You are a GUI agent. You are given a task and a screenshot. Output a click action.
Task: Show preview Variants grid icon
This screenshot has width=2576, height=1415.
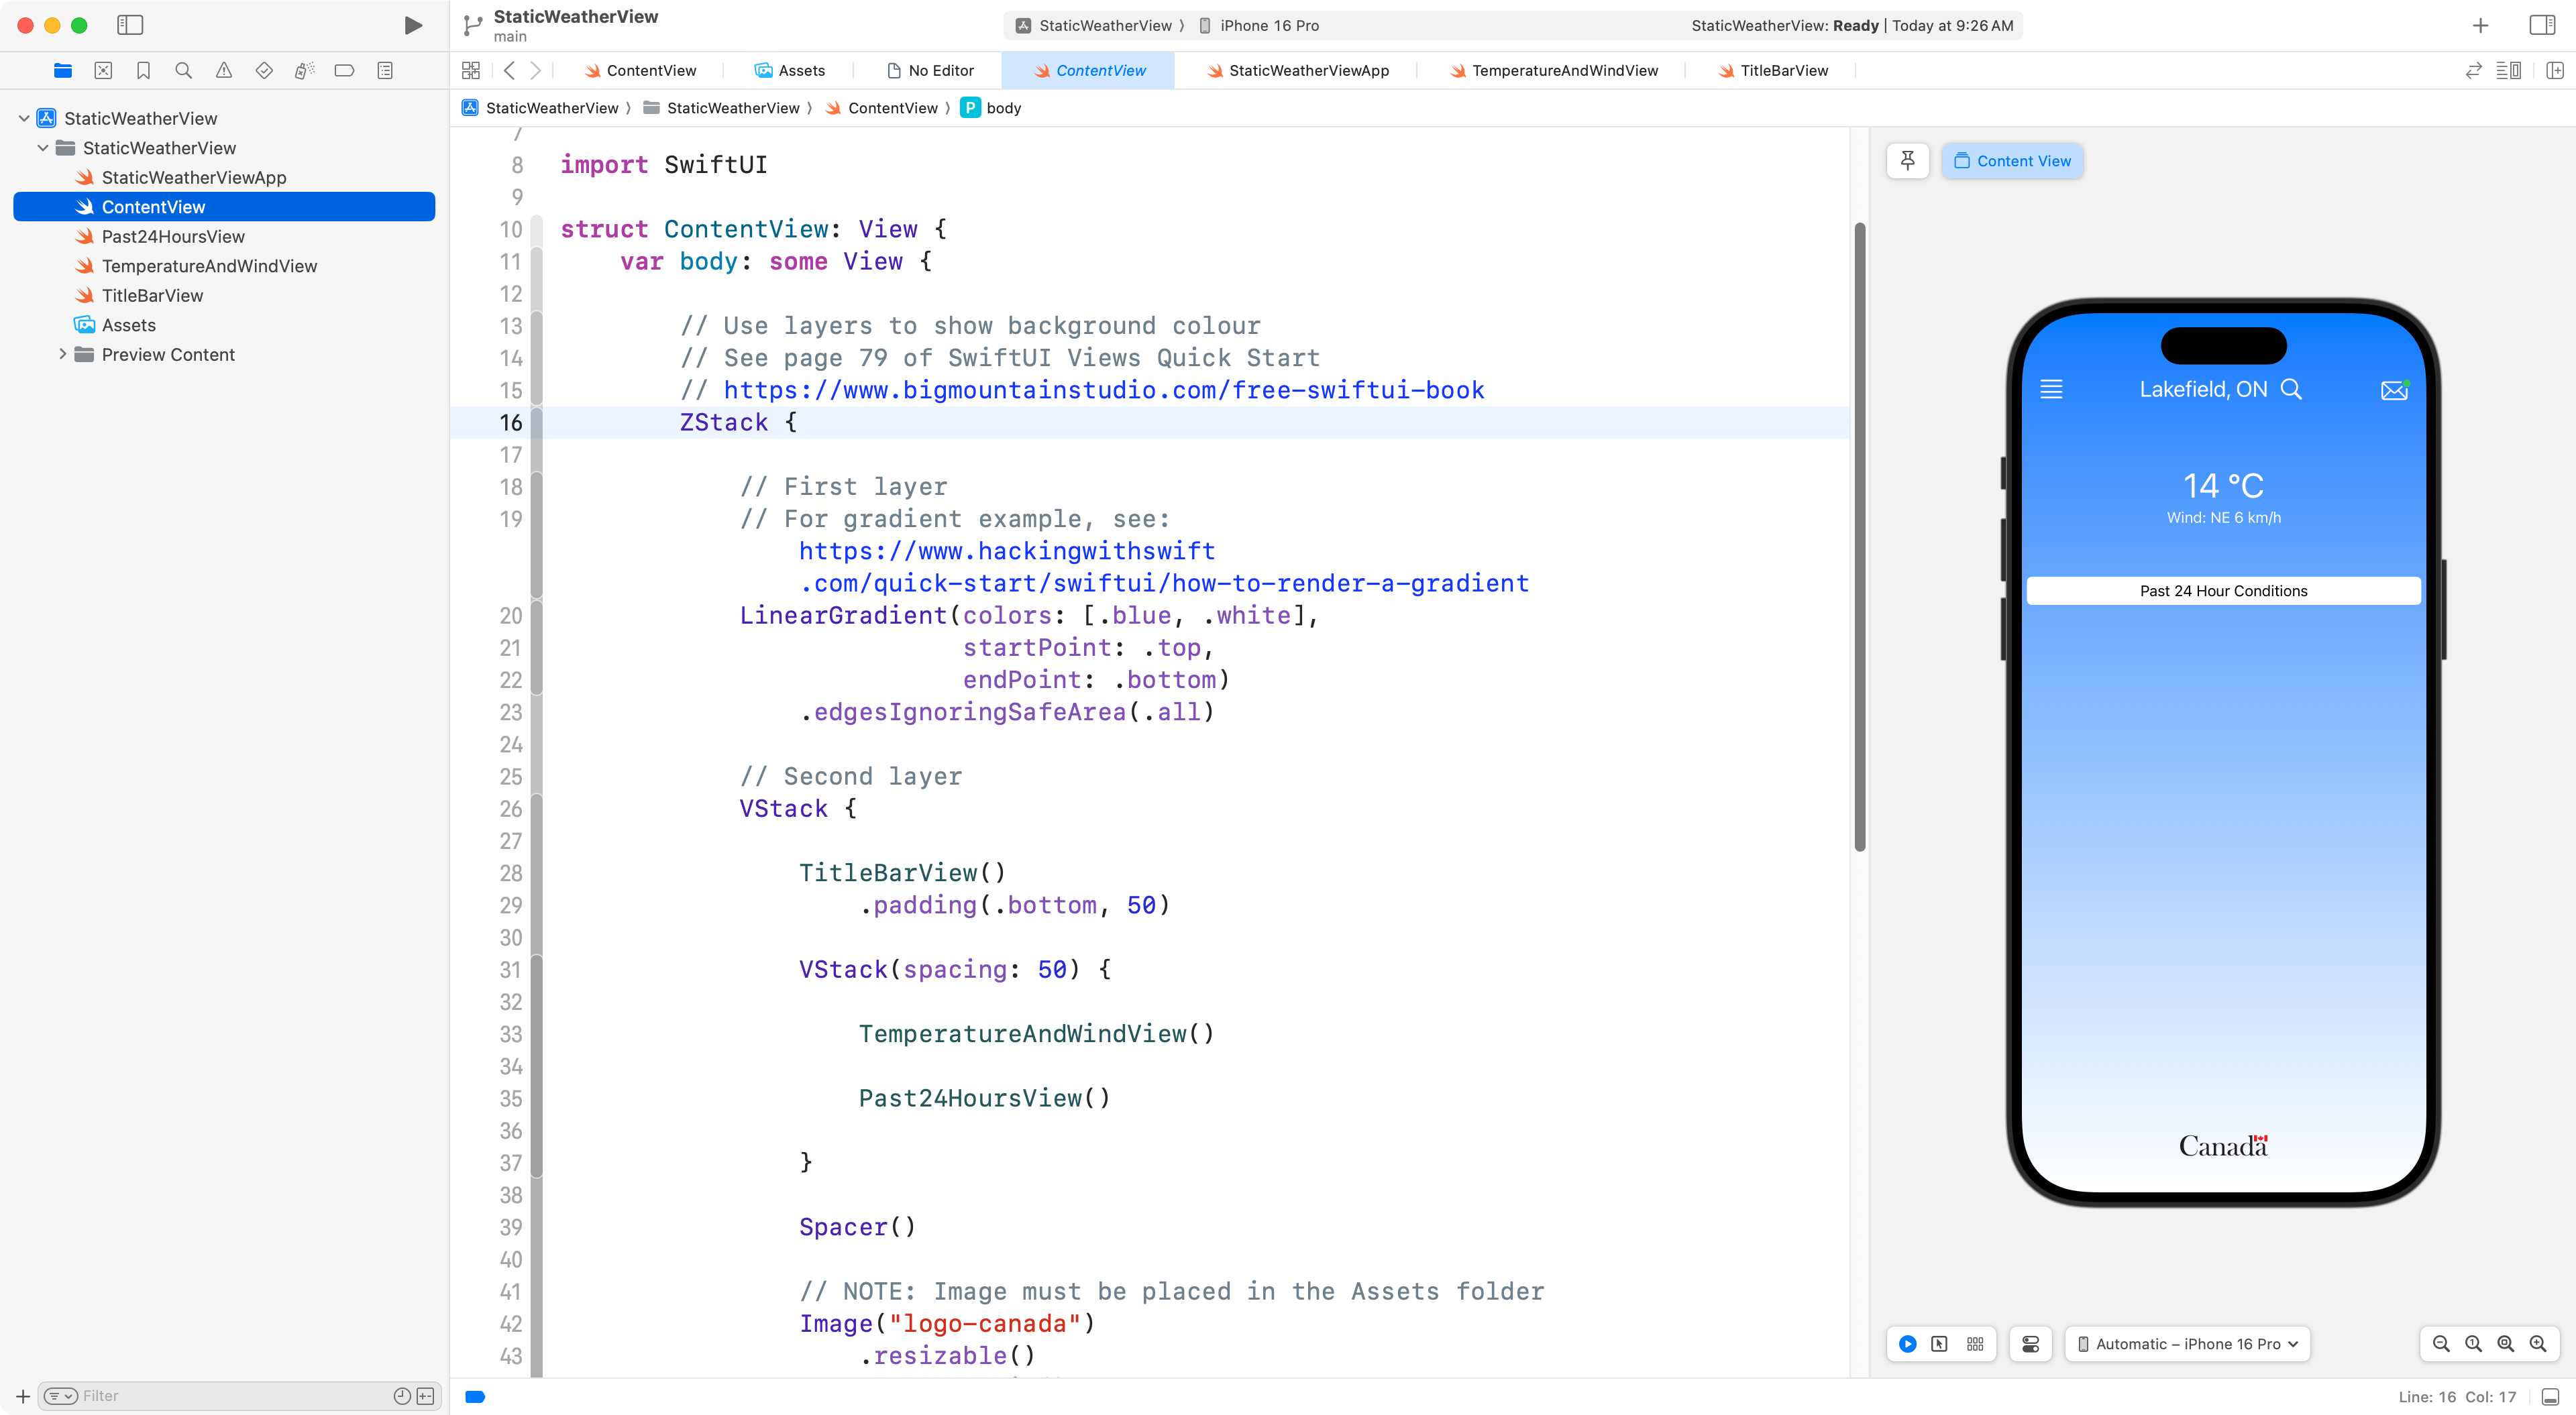coord(1975,1344)
